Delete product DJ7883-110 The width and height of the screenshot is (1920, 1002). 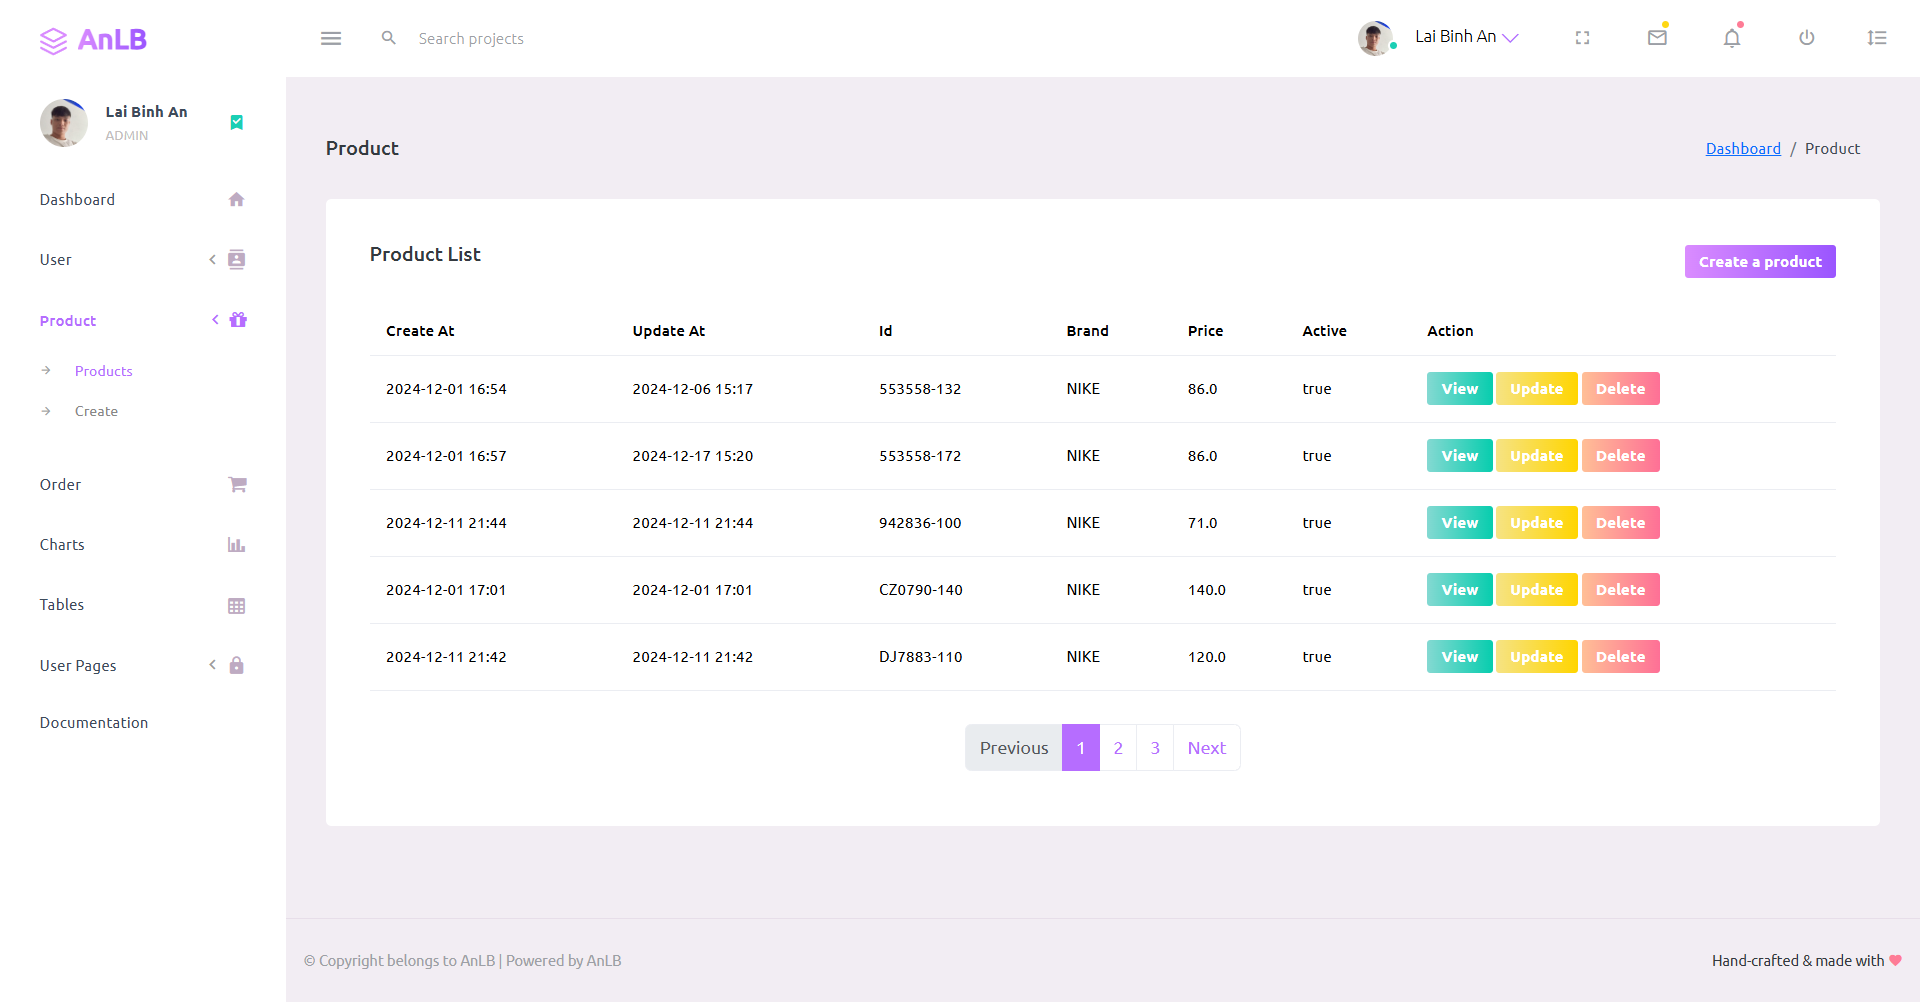point(1620,657)
